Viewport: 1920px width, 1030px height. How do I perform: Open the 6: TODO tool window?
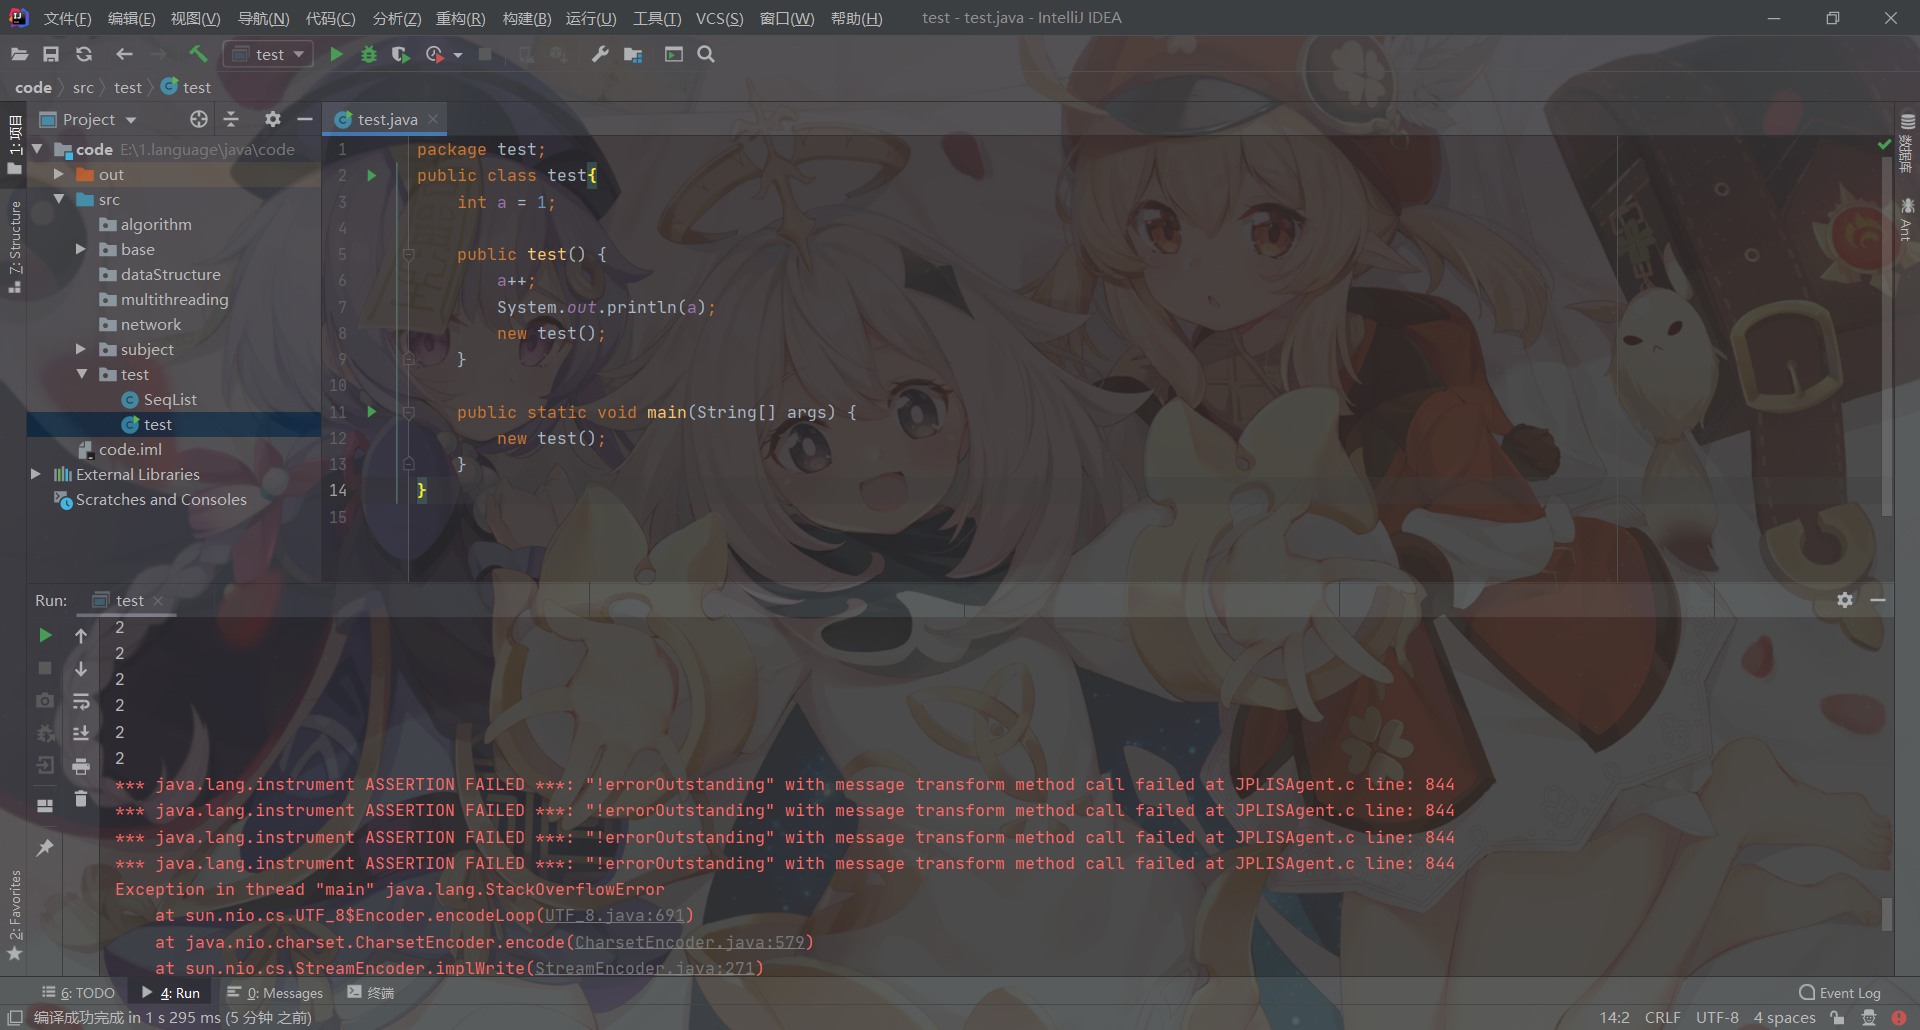(79, 993)
